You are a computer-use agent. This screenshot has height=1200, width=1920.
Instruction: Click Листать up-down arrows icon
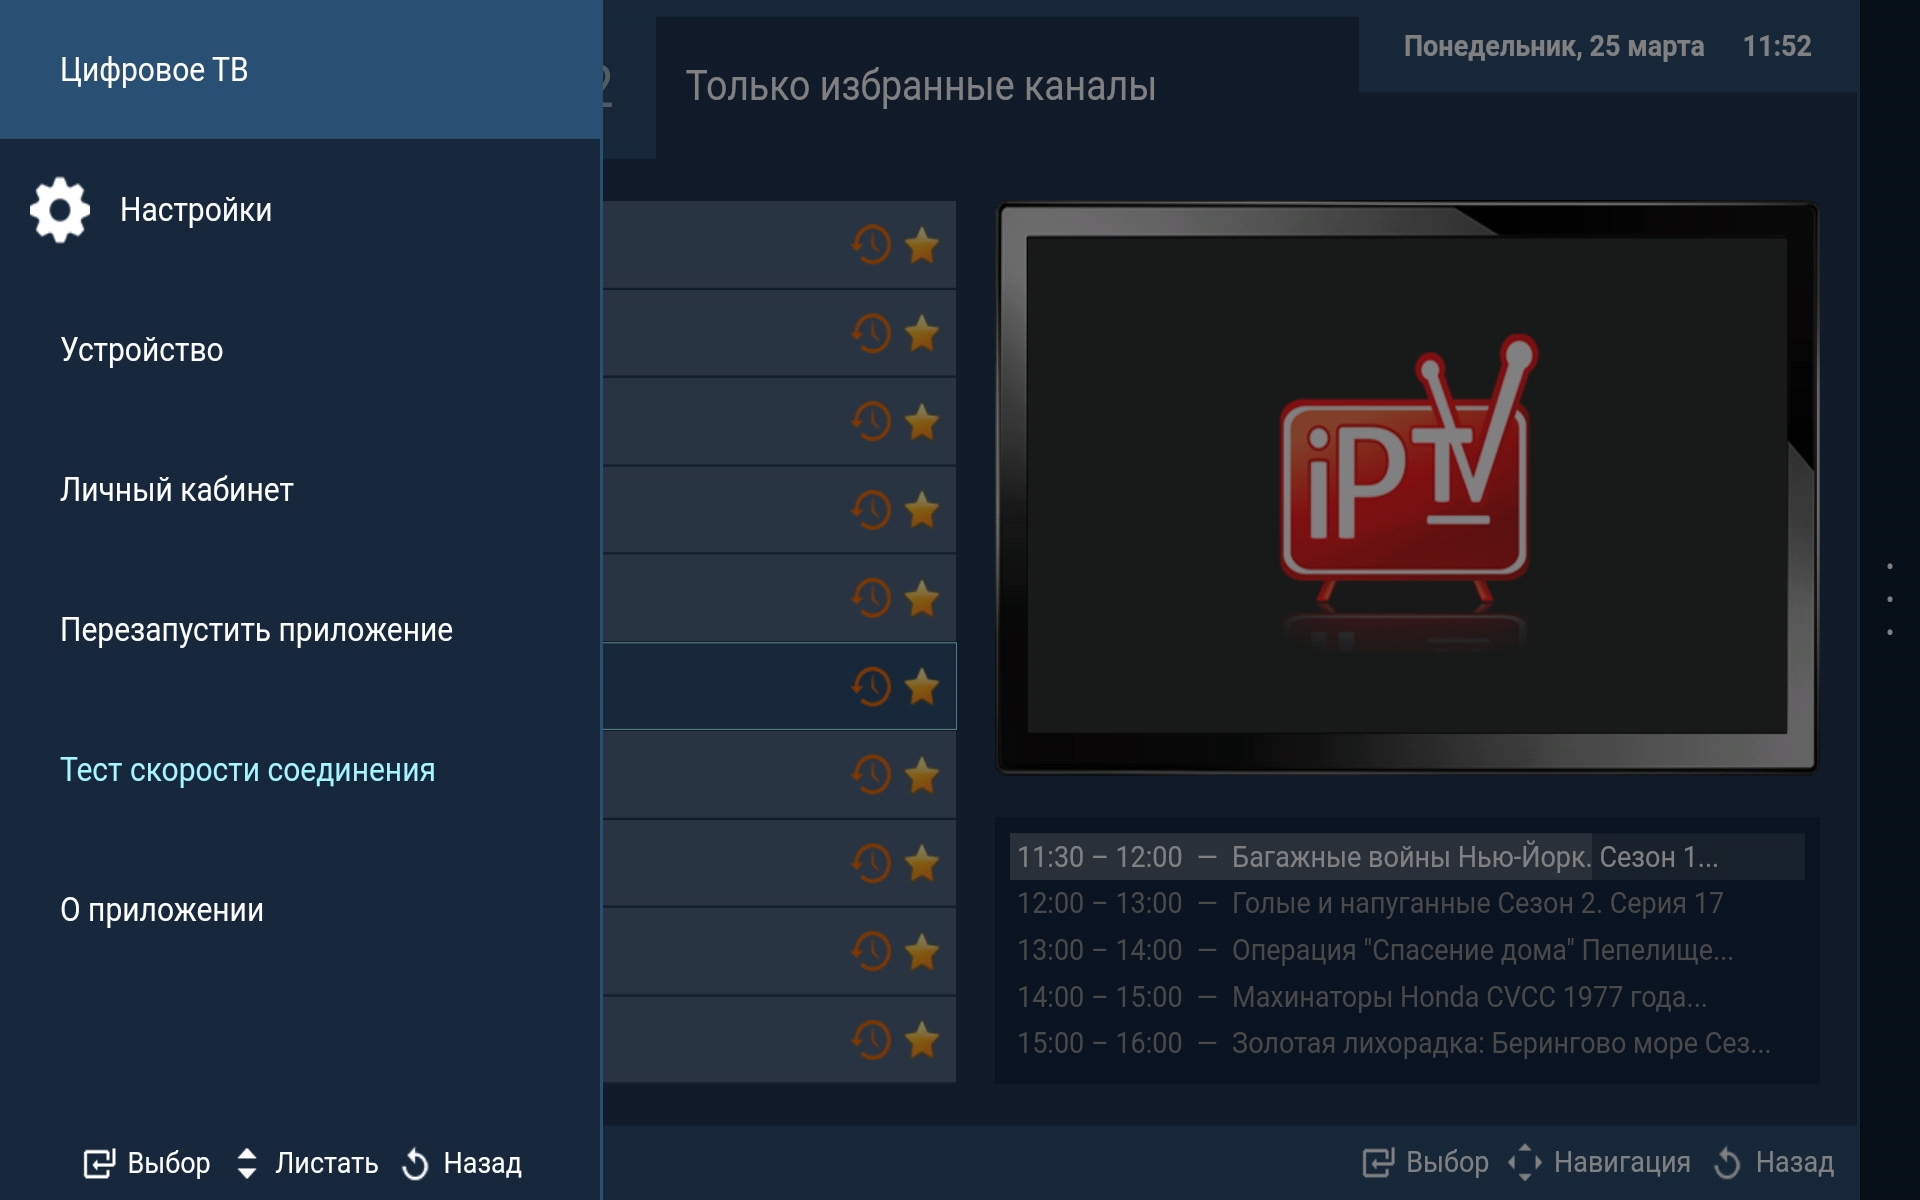(x=247, y=1163)
